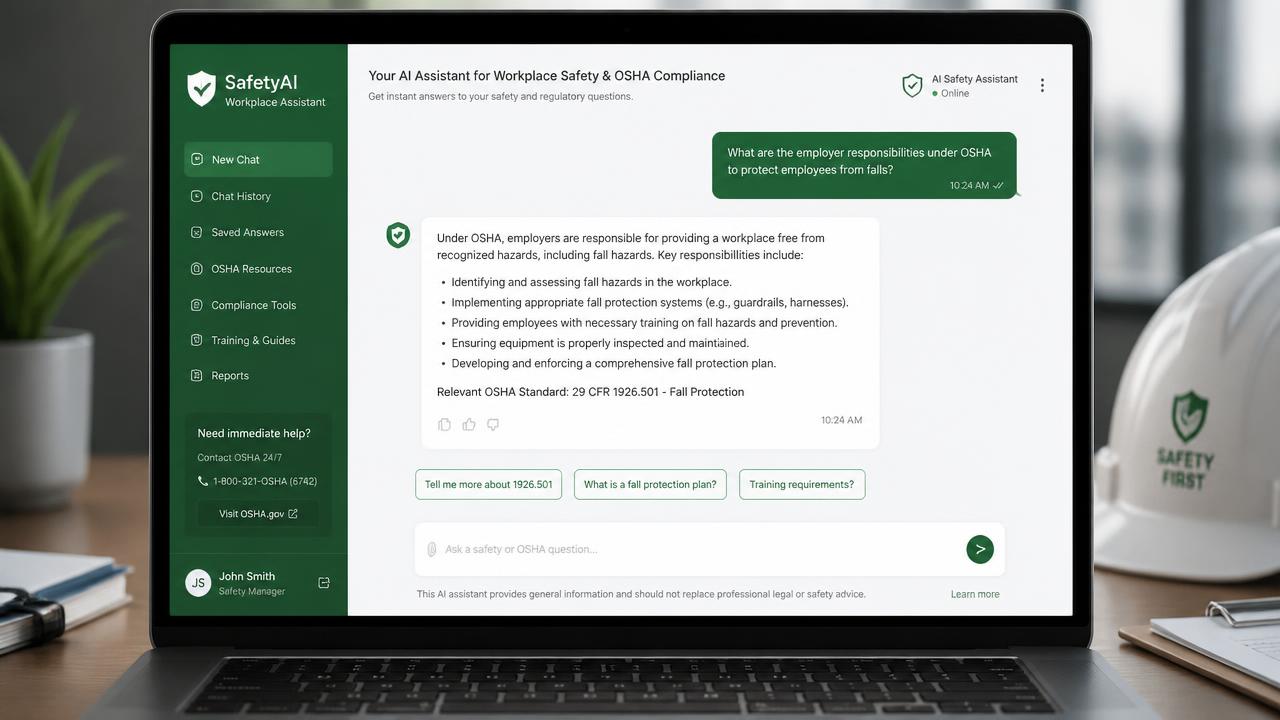Click the subtitle "Get instant answers to your safety and regulatory questions."
This screenshot has width=1280, height=720.
coord(500,97)
